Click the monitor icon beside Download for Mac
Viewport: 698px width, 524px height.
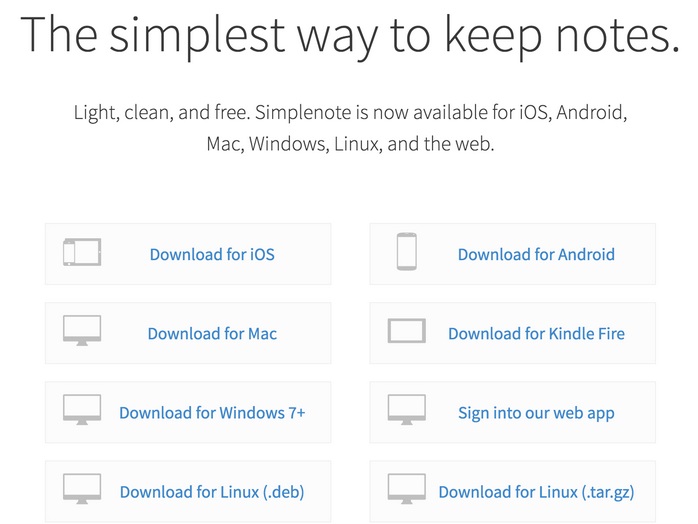82,331
